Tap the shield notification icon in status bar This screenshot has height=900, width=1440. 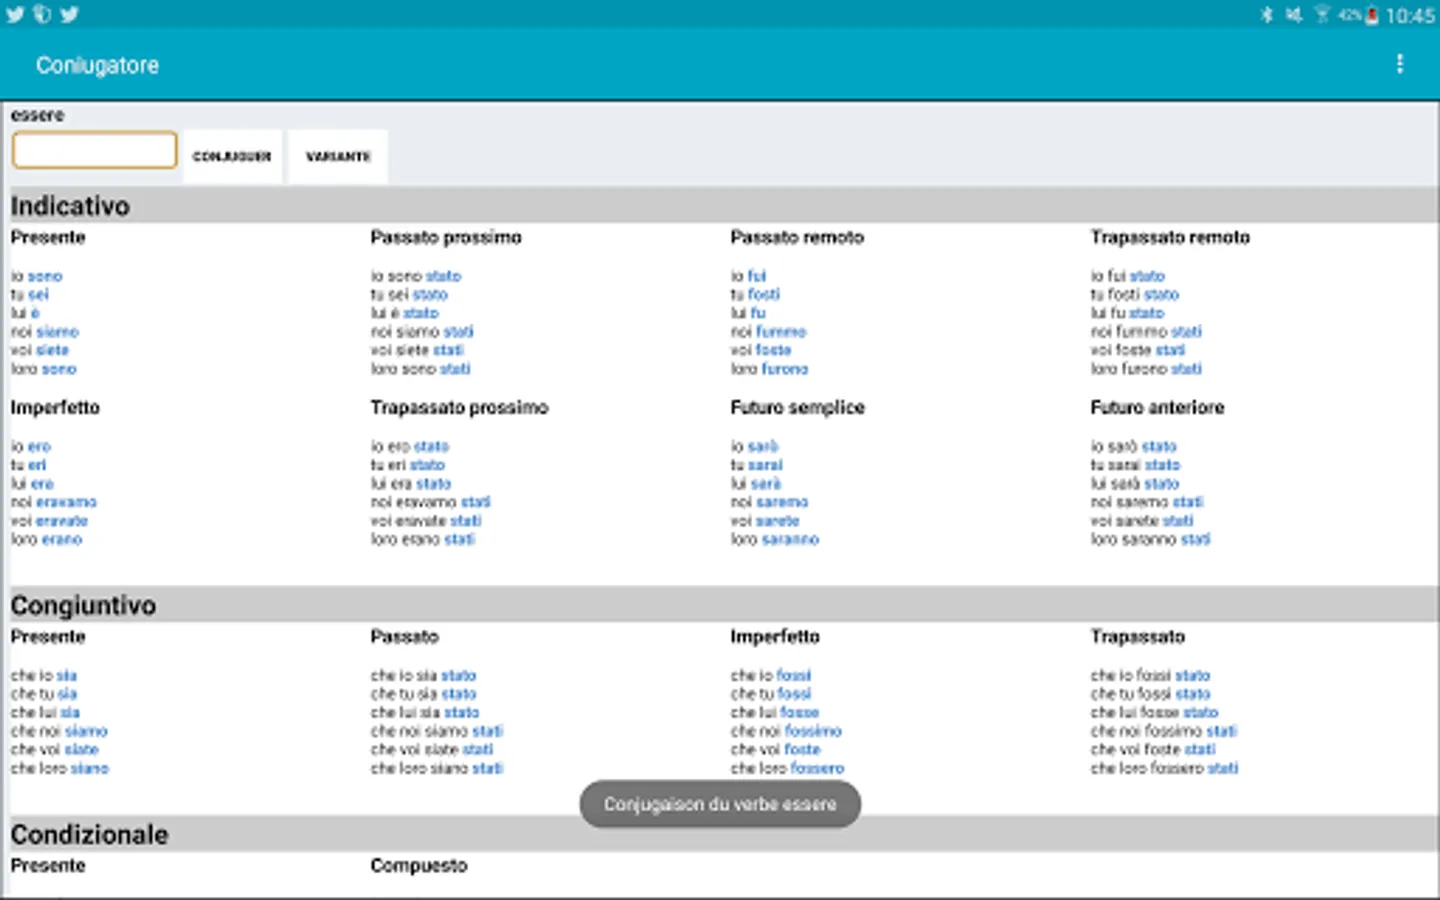click(x=42, y=14)
